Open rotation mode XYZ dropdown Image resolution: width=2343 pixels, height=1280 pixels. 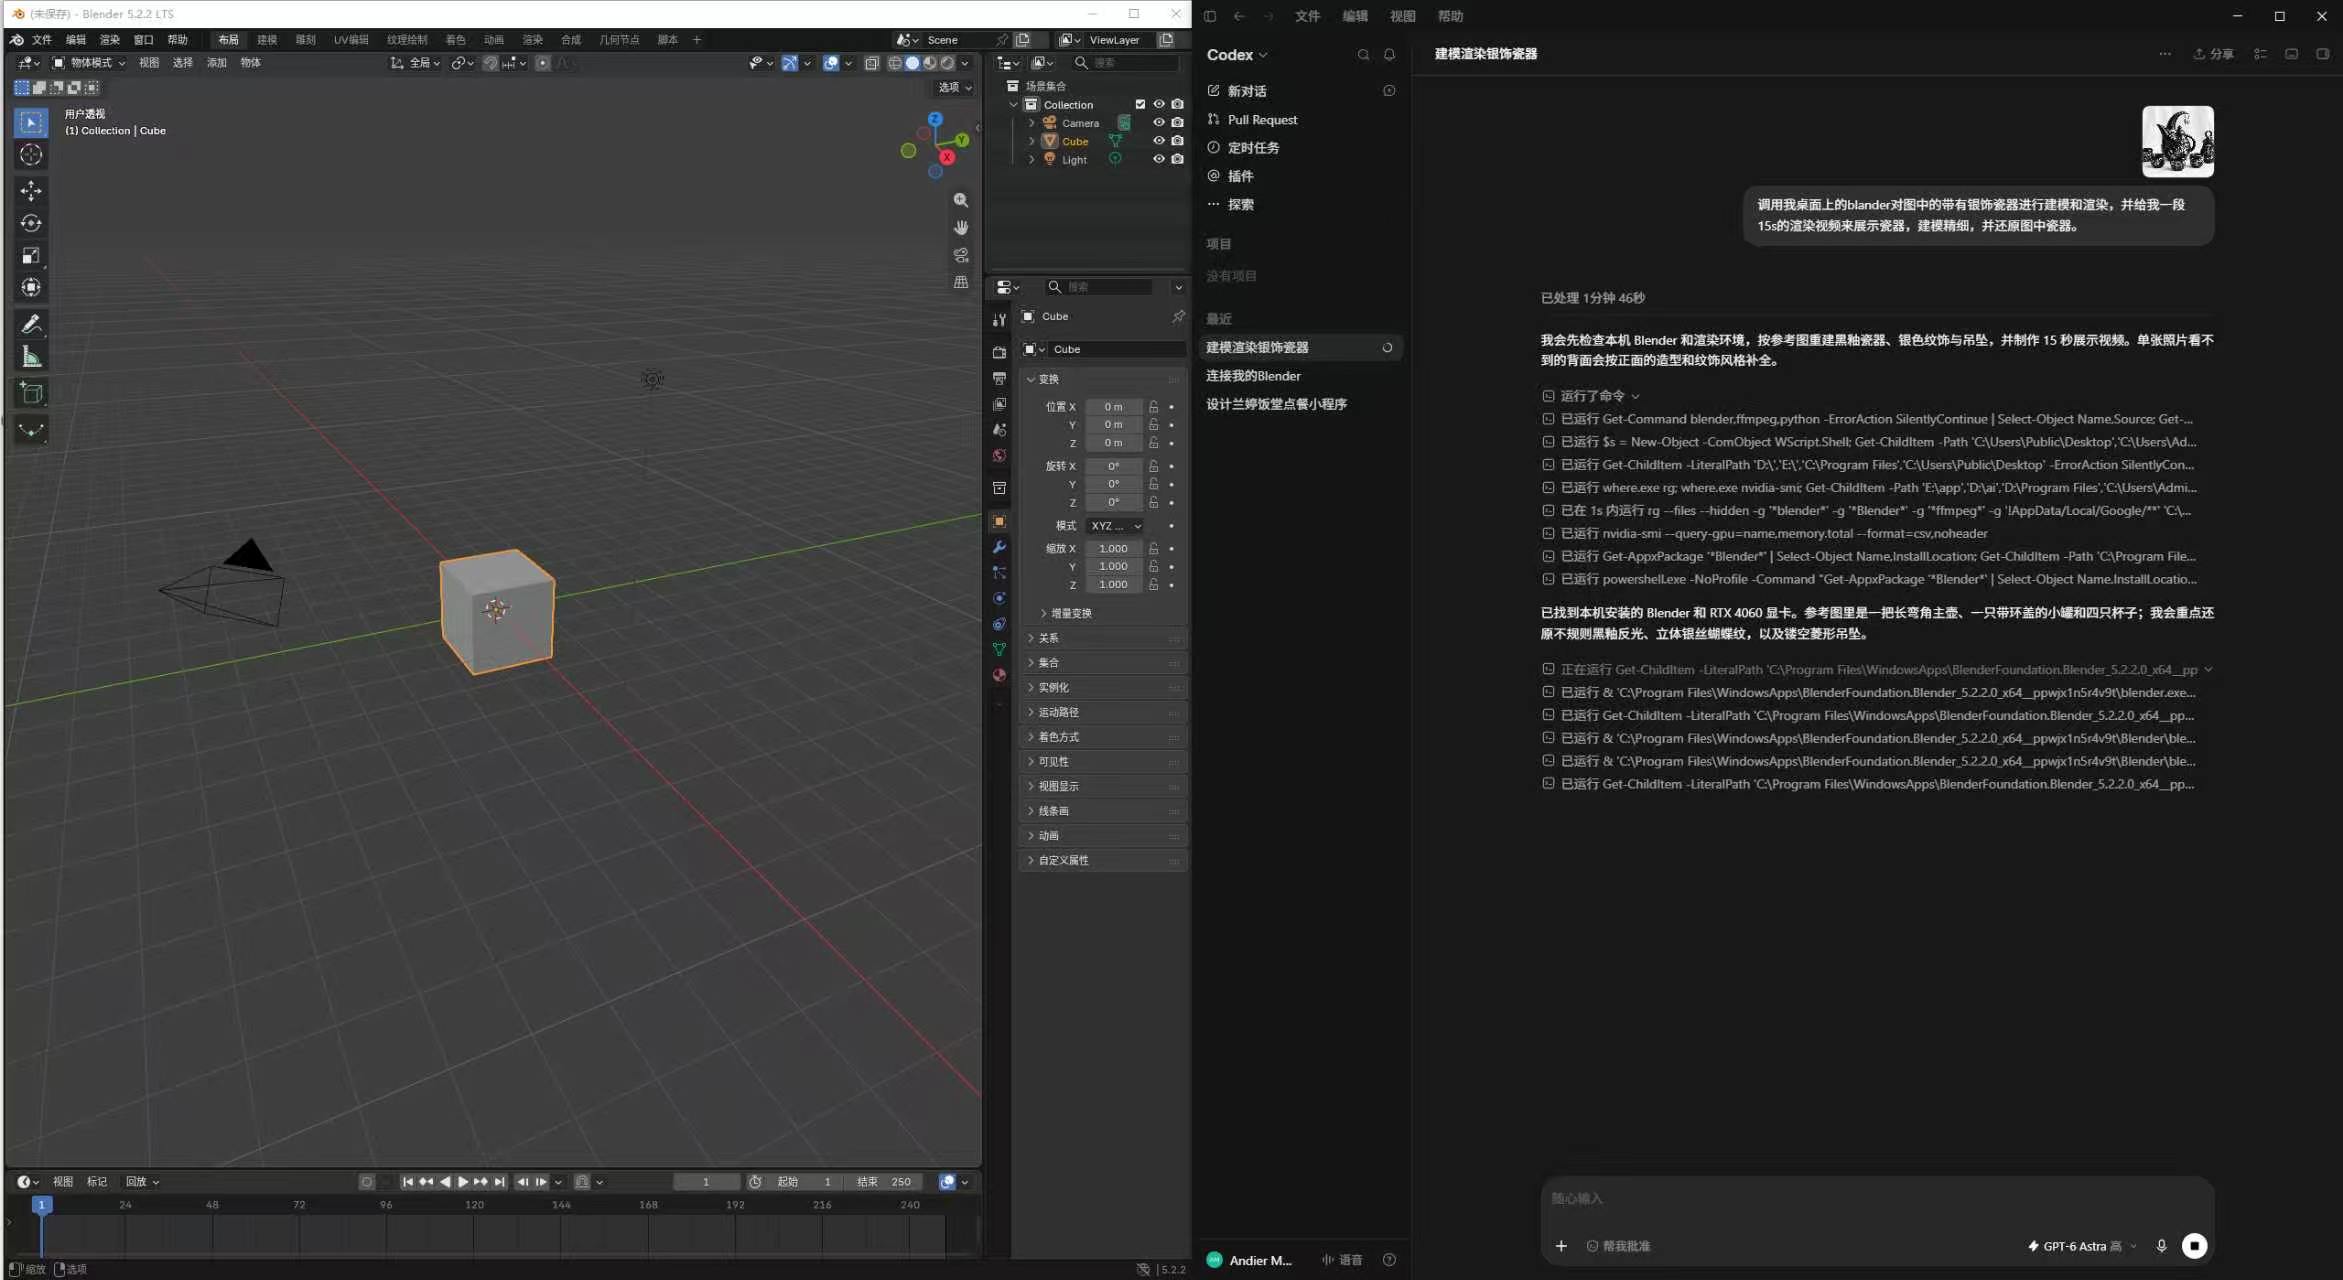tap(1115, 526)
